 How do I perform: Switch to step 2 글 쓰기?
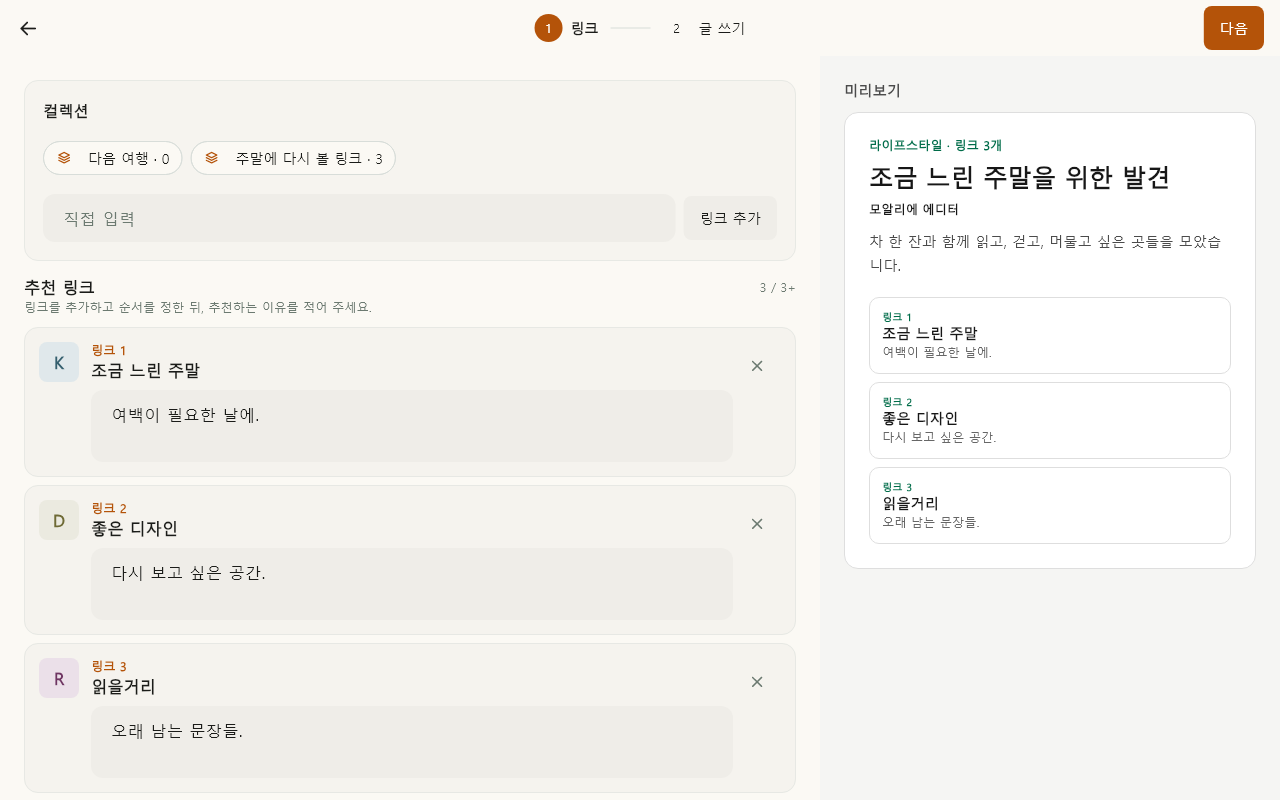pyautogui.click(x=706, y=28)
